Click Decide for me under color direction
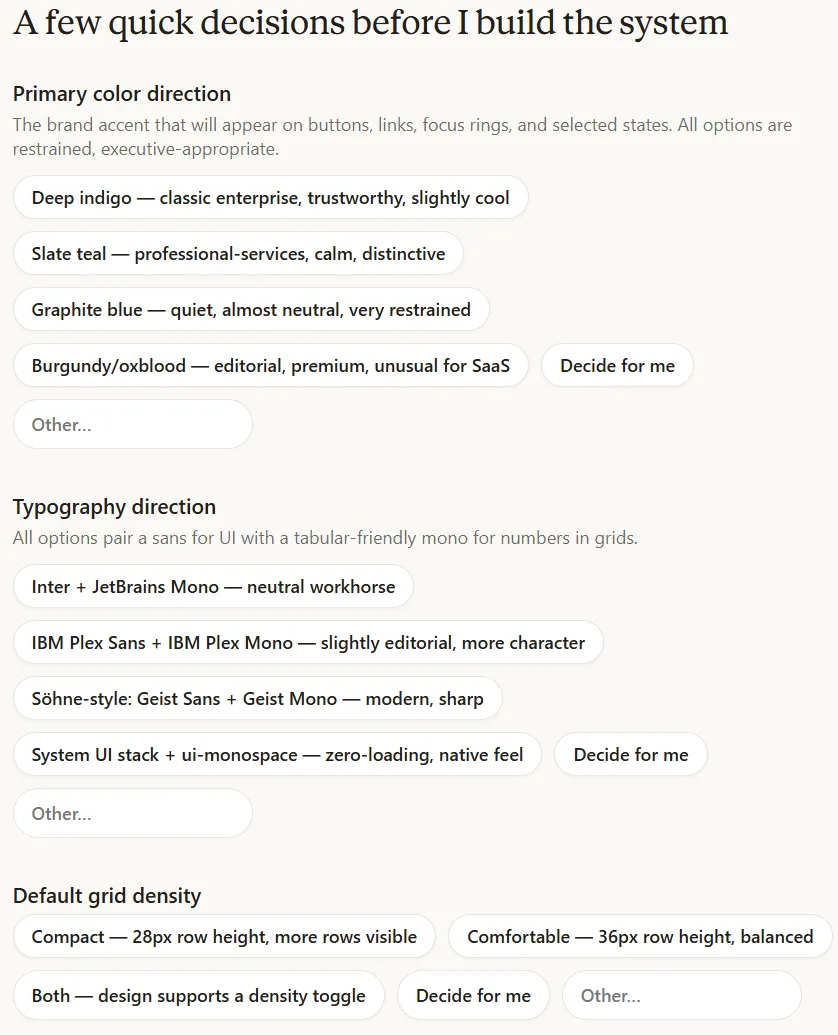This screenshot has height=1035, width=838. click(617, 366)
